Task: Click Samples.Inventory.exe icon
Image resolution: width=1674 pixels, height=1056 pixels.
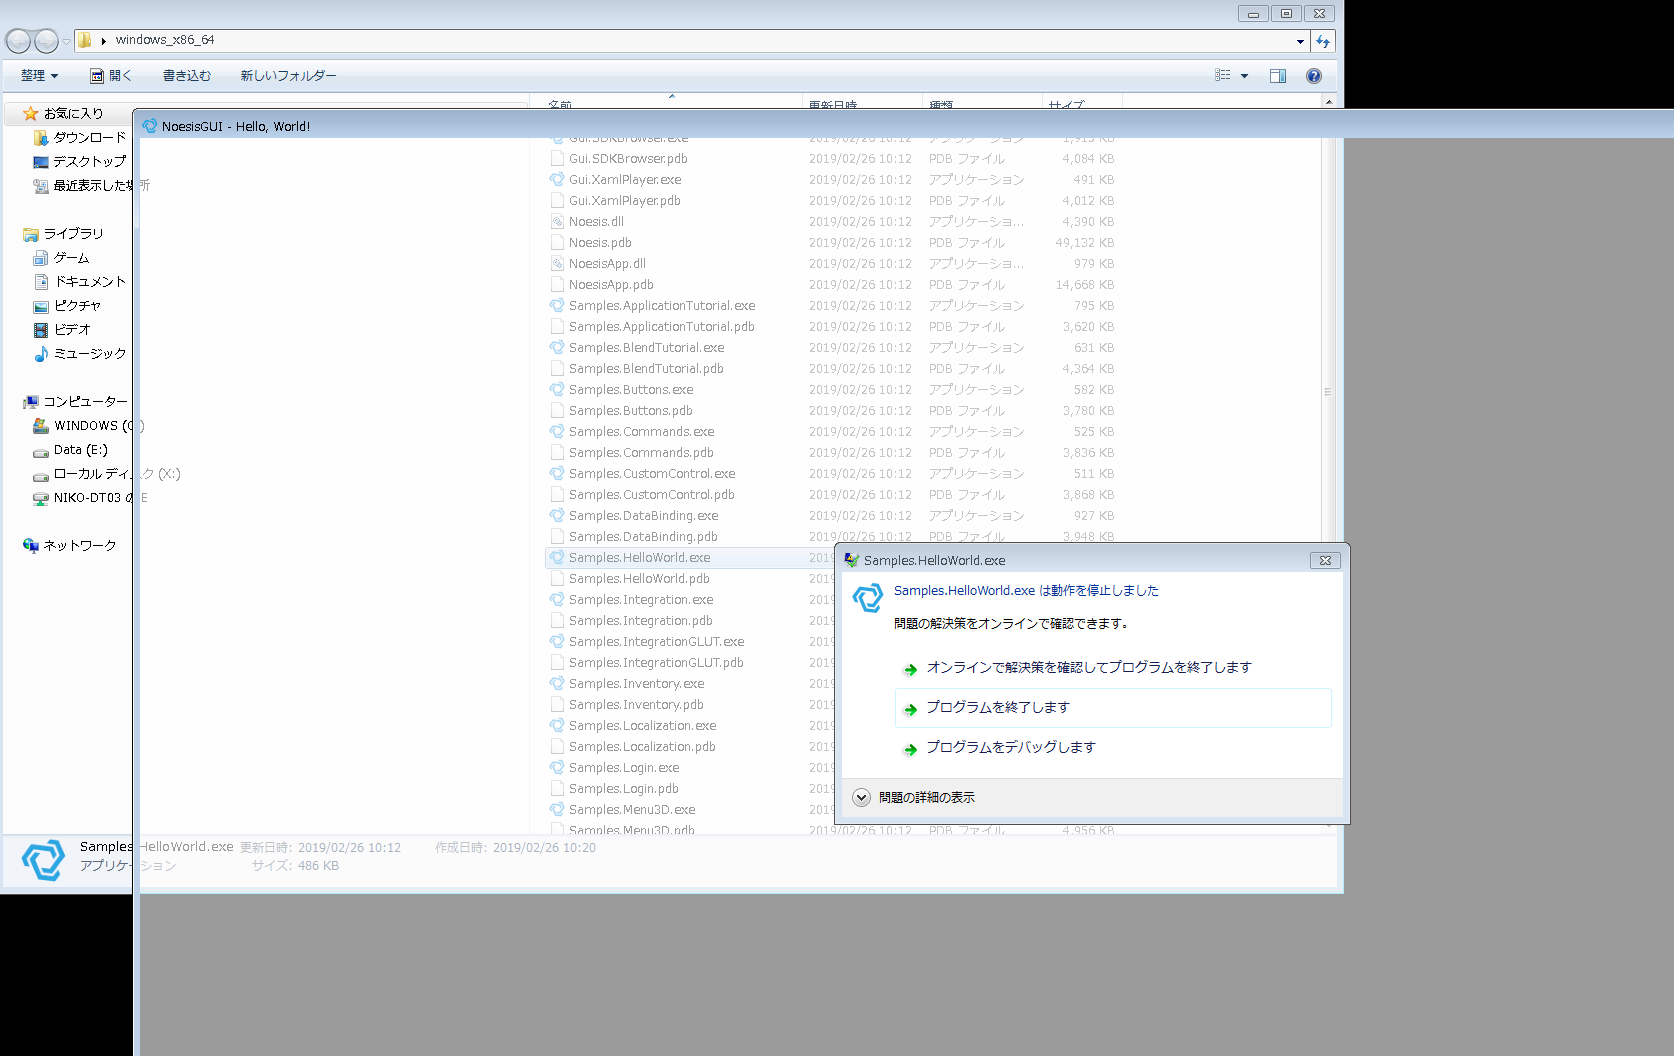Action: coord(557,684)
